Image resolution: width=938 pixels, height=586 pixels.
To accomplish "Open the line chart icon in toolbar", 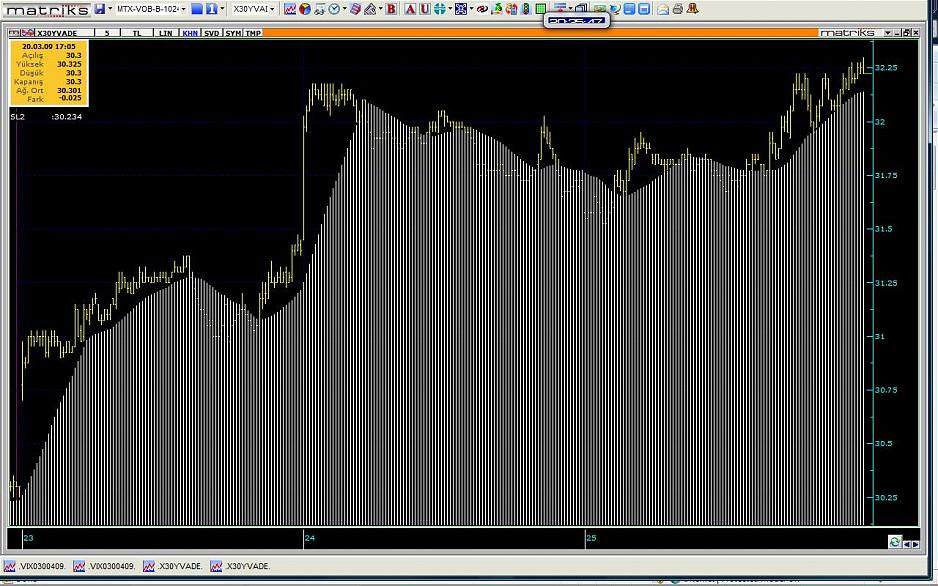I will pyautogui.click(x=290, y=9).
